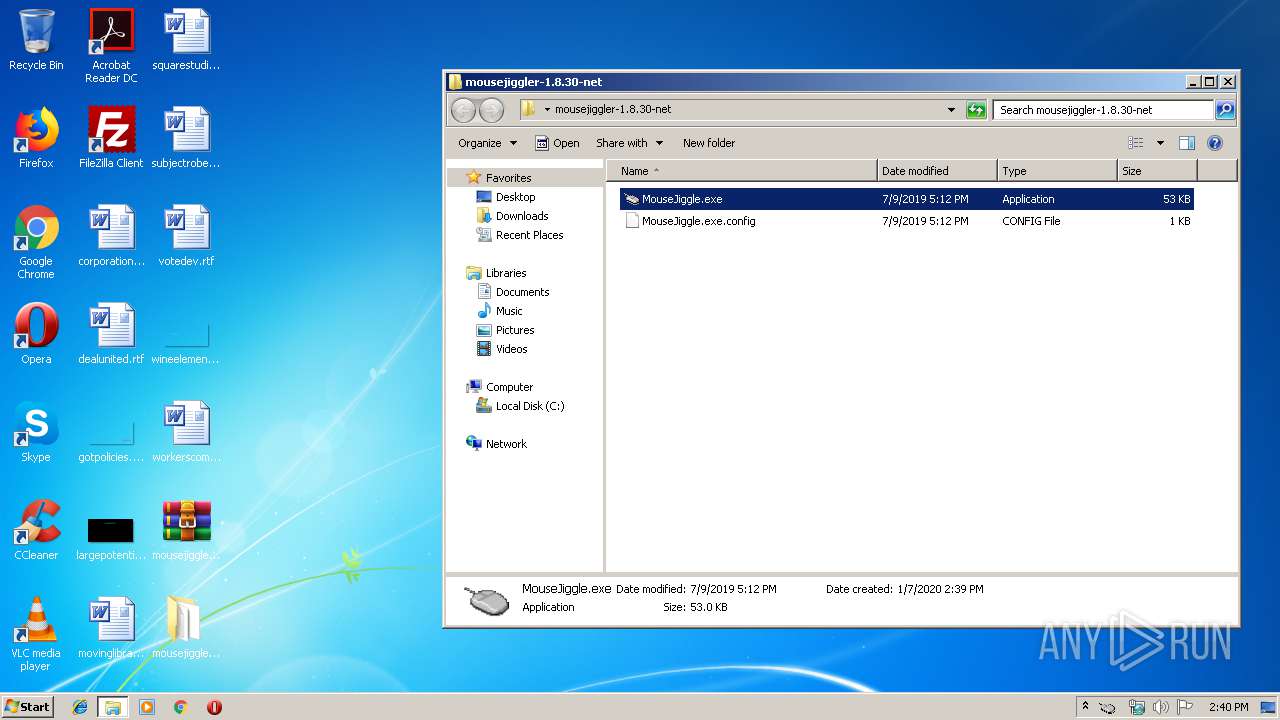
Task: Toggle the preview pane button
Action: 1187,143
